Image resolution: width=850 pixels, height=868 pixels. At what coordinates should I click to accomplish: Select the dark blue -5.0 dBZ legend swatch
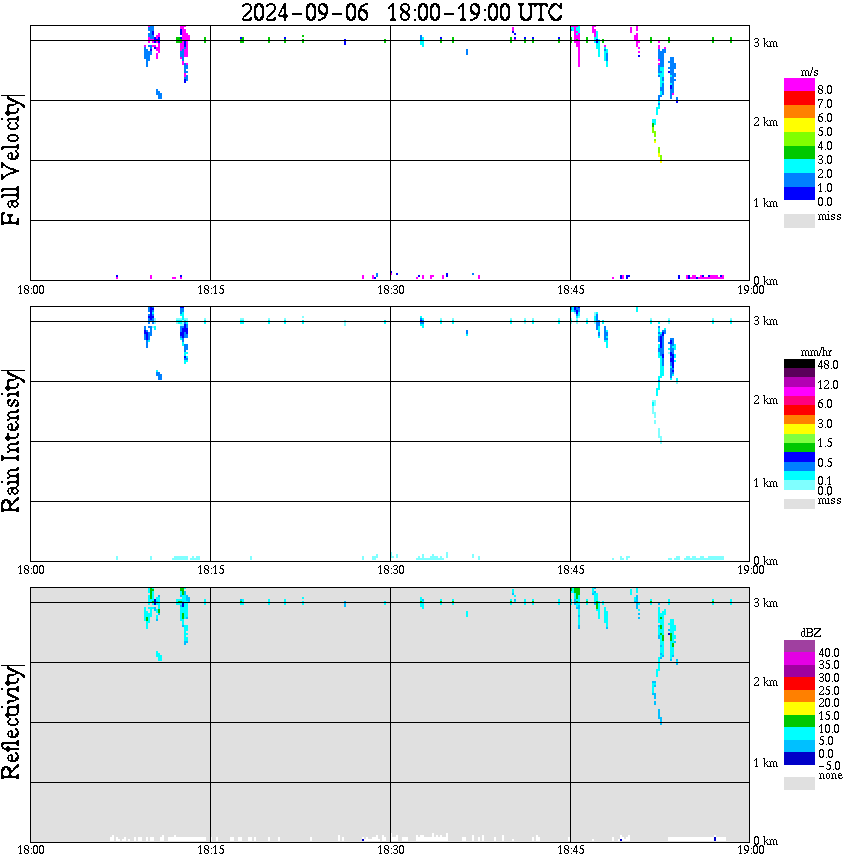(799, 759)
